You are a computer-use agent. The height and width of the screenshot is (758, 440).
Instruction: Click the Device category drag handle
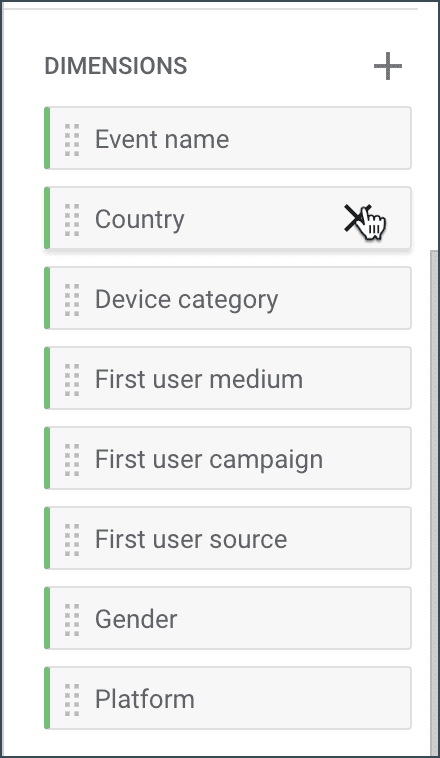(72, 300)
